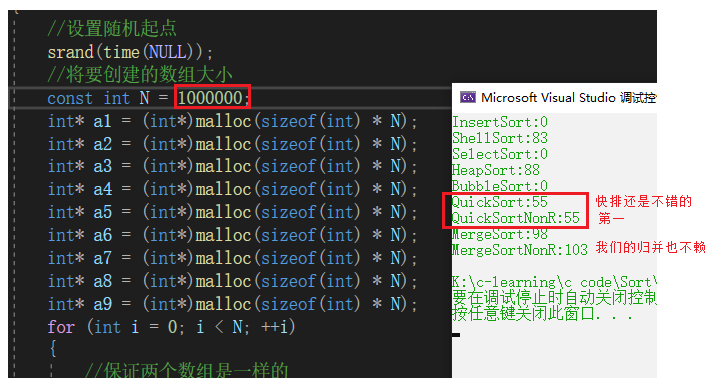Click MergeSortNonR:103 output in console
713x386 pixels.
pyautogui.click(x=520, y=250)
